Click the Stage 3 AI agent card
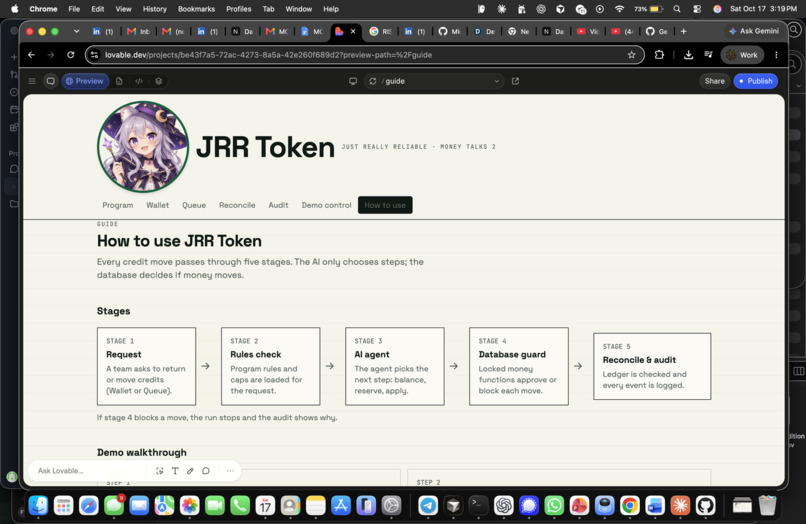The width and height of the screenshot is (806, 524). pos(395,366)
